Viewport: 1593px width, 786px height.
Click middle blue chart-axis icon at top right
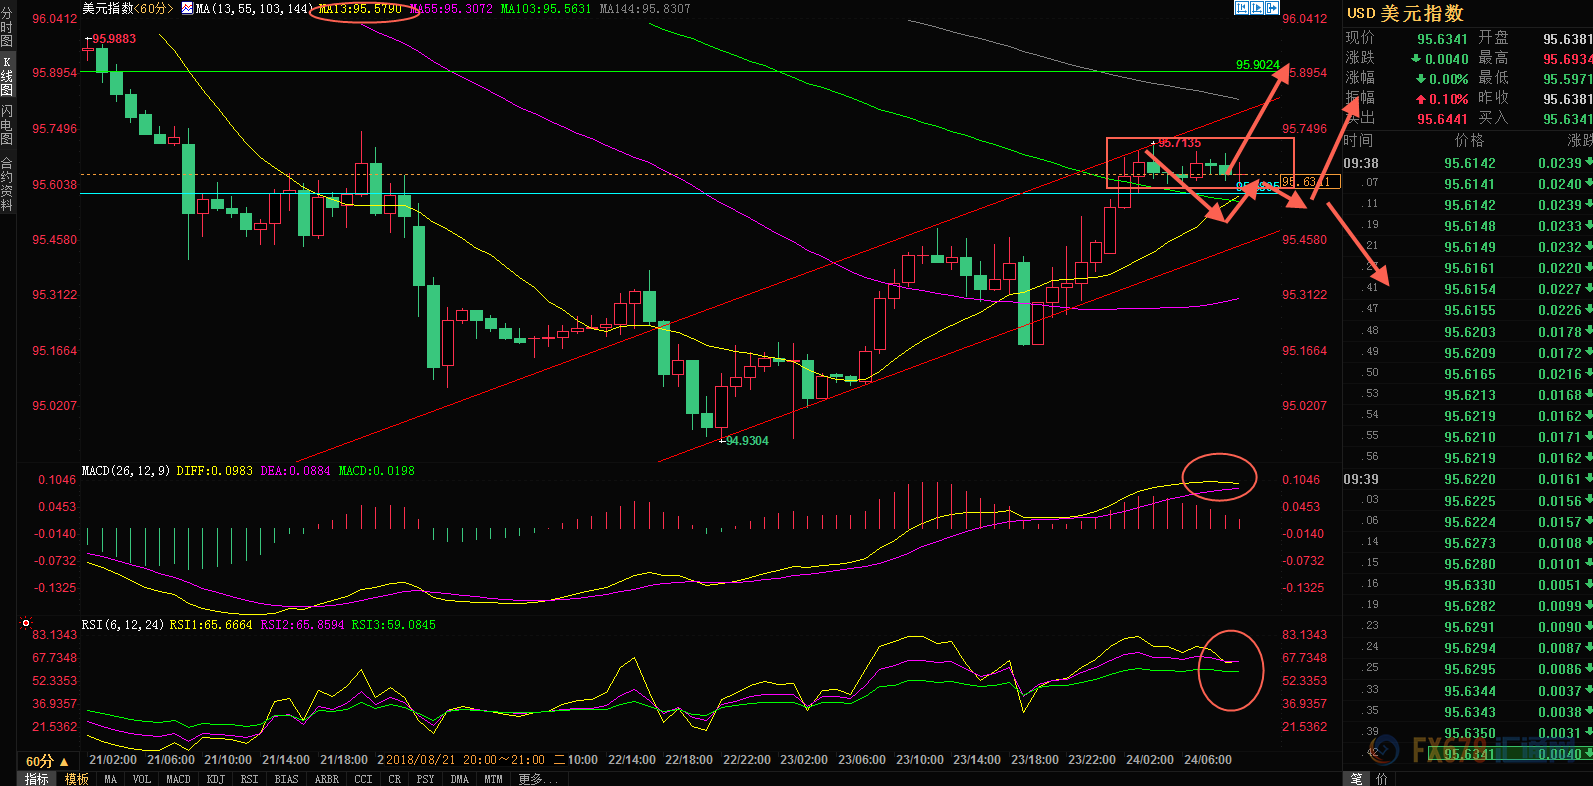pos(1257,8)
